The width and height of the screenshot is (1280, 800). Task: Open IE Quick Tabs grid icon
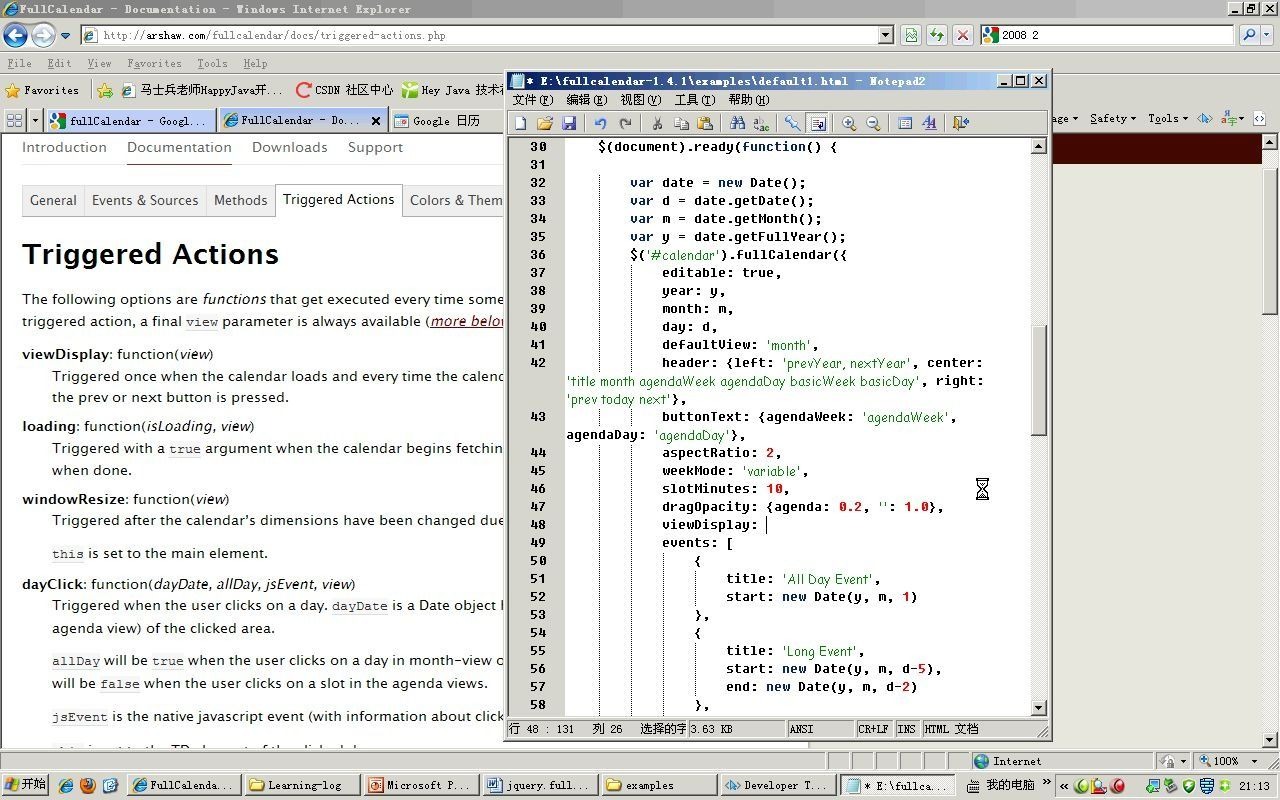[x=14, y=120]
